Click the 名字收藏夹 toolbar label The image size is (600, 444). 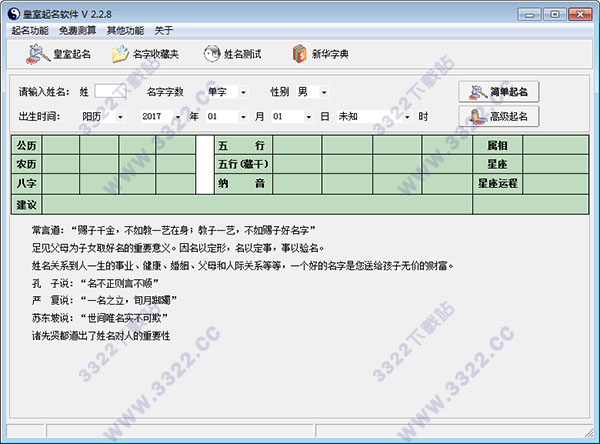[x=156, y=54]
